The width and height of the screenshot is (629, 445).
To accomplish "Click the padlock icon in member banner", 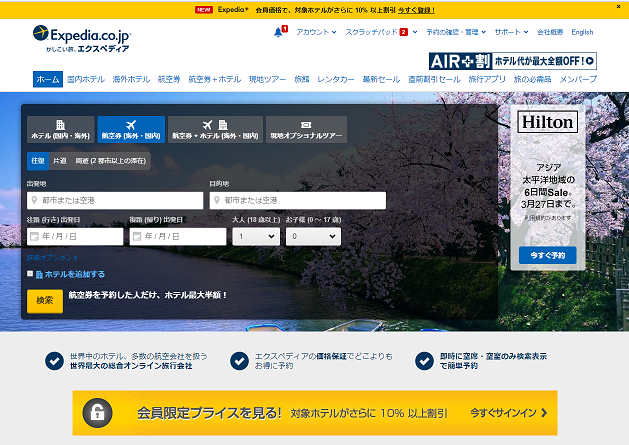I will coord(97,413).
